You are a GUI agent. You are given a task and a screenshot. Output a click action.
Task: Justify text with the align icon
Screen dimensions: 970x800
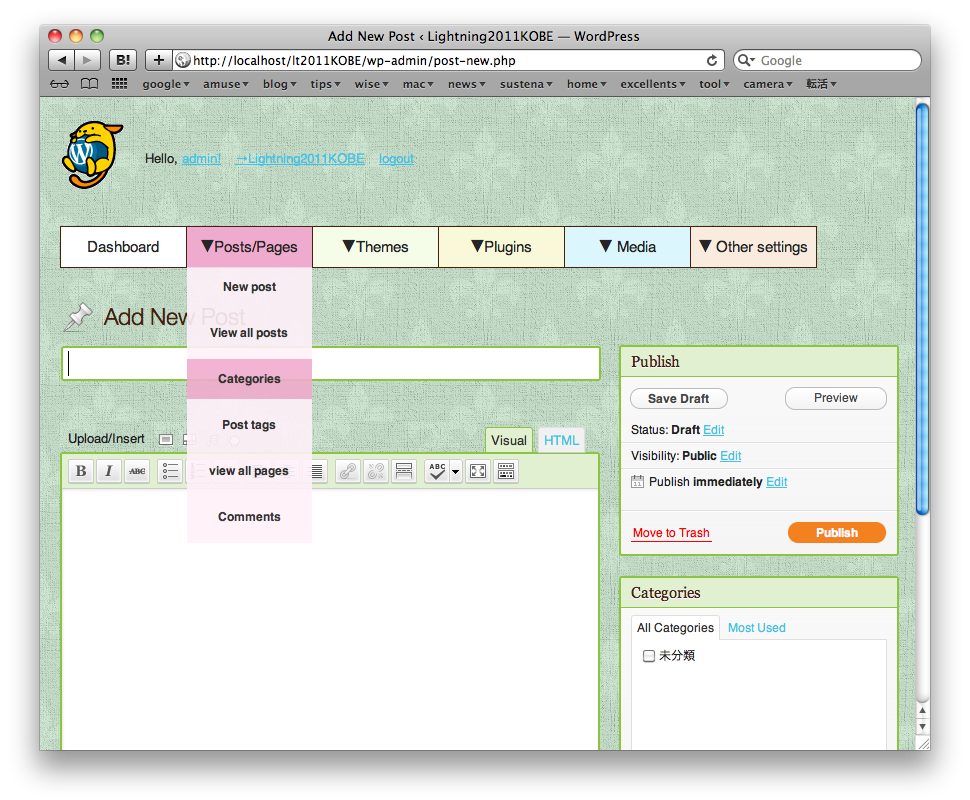(317, 471)
